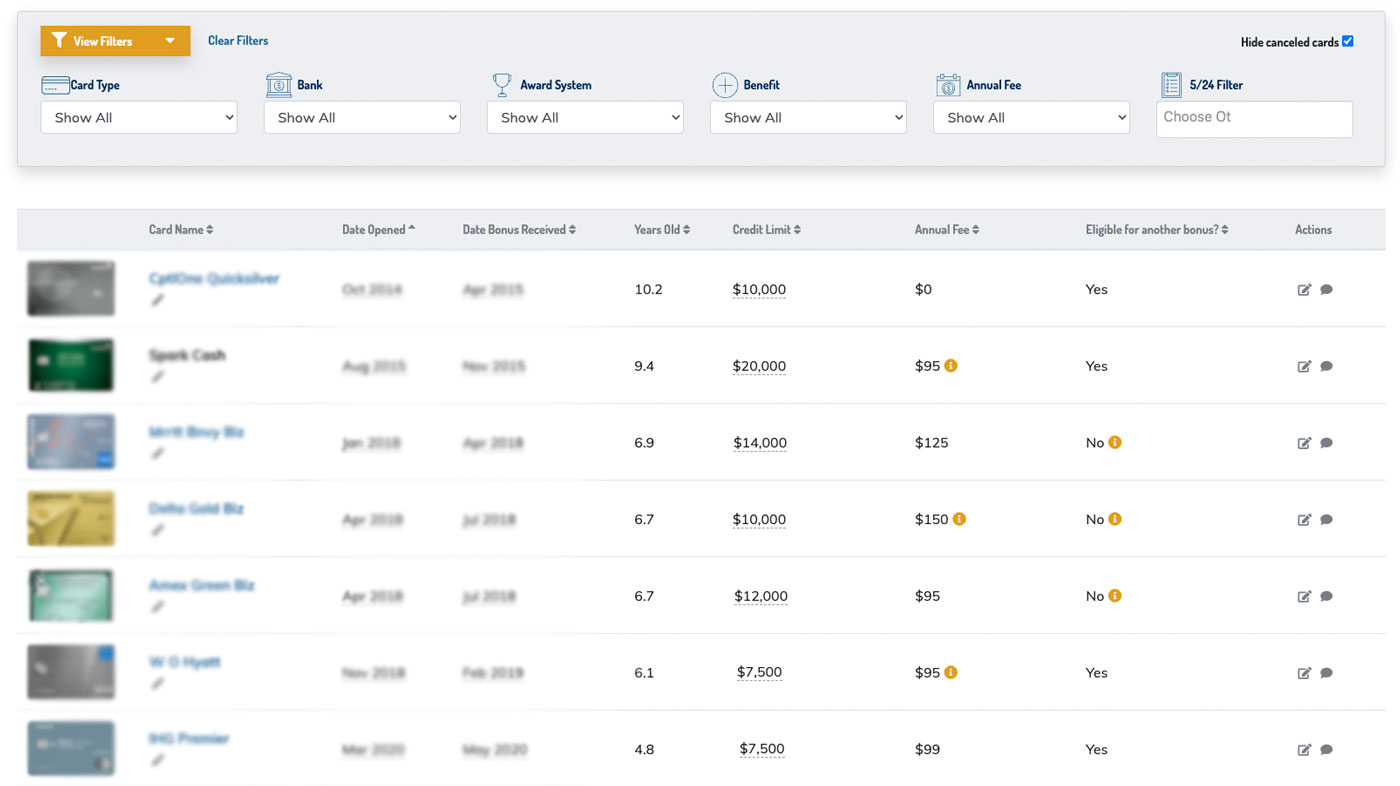
Task: Click the pencil icon under CptlOne Quicksilver
Action: (x=157, y=298)
